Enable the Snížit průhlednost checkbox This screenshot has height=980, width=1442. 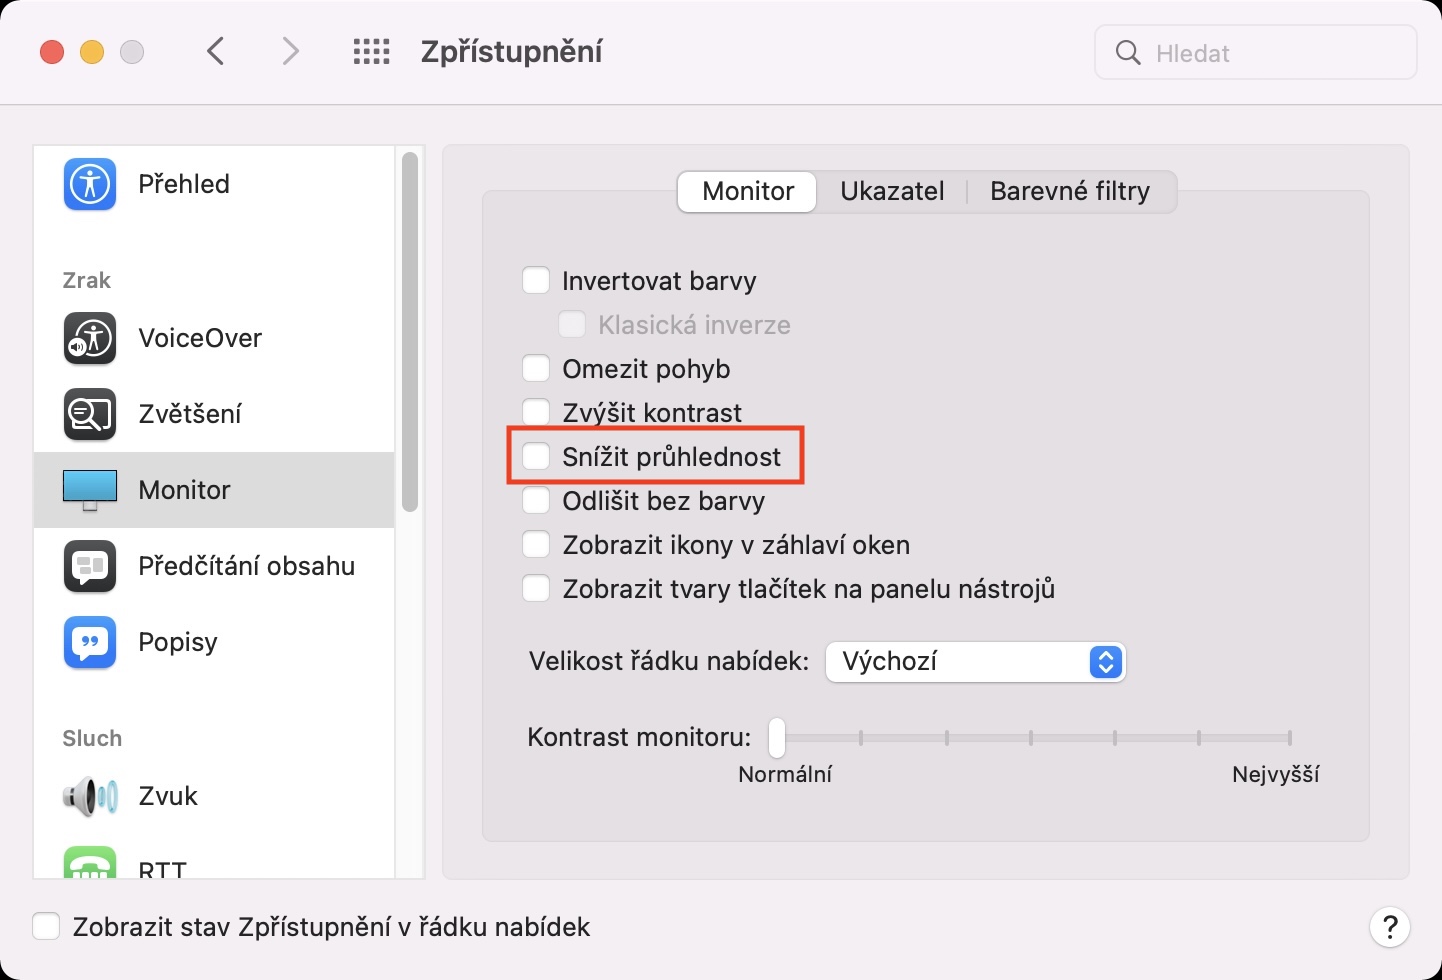click(x=537, y=457)
